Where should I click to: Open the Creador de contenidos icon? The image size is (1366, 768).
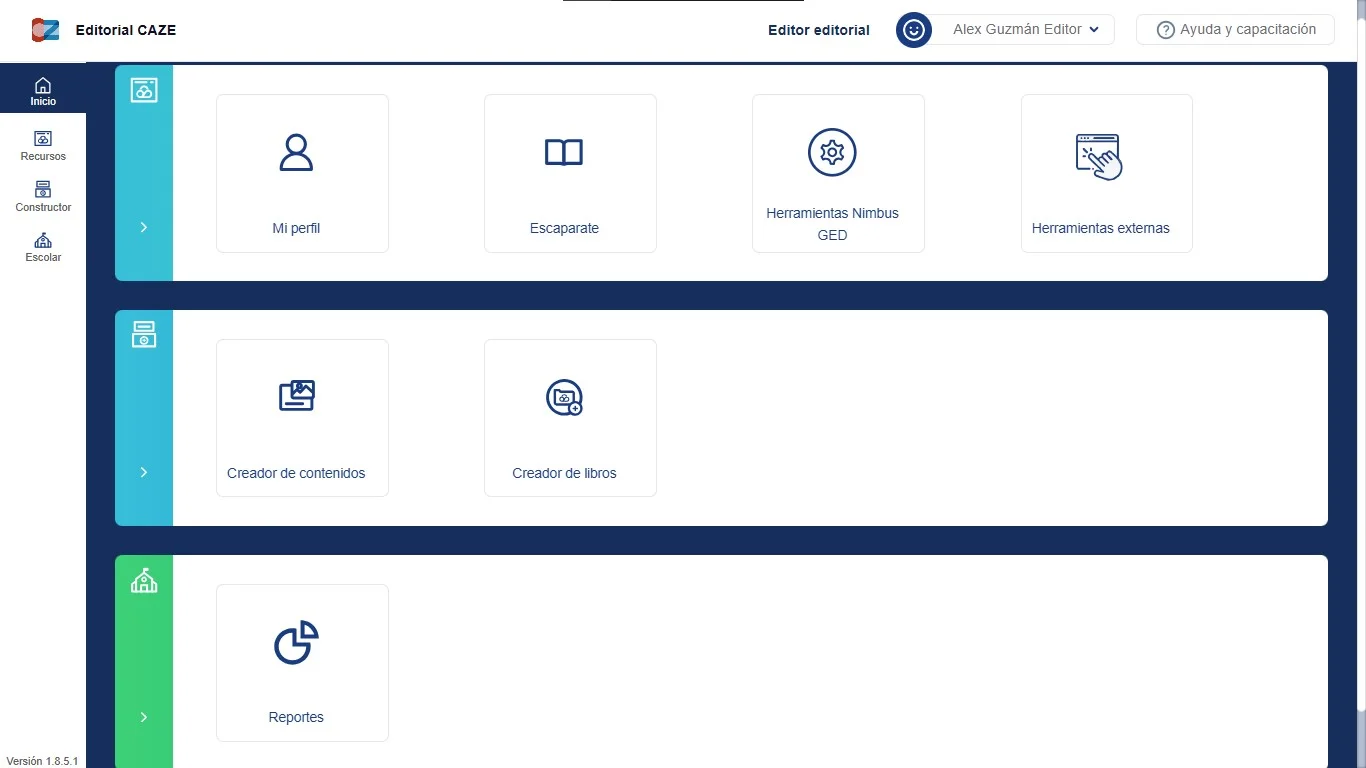coord(296,397)
